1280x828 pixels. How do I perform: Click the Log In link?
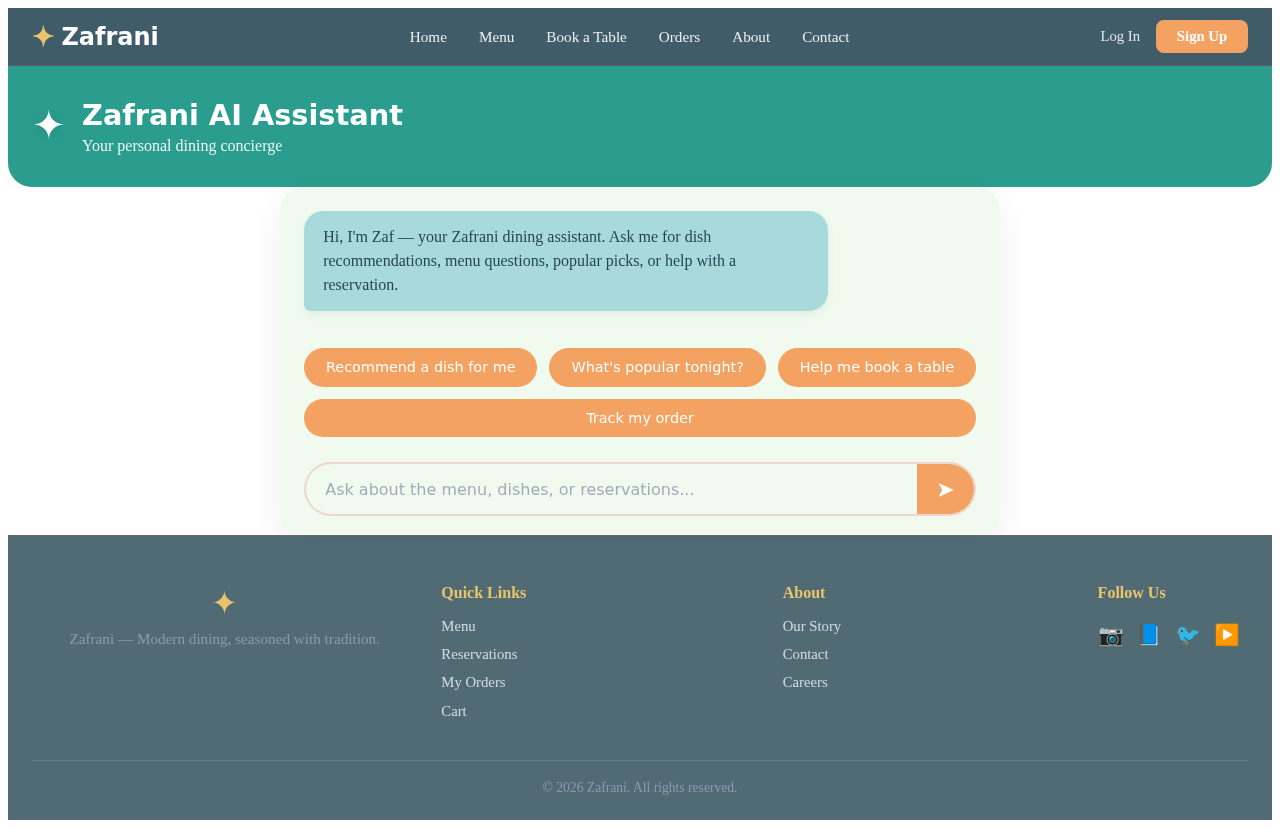(x=1120, y=36)
